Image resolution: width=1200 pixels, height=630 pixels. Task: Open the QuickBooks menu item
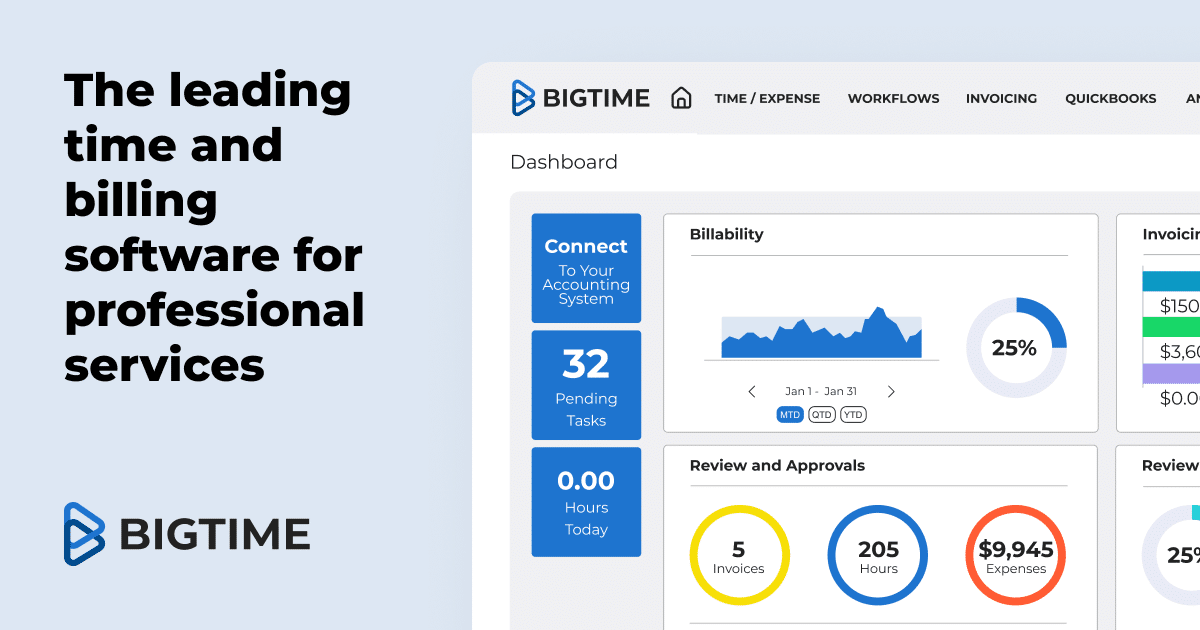[1111, 98]
